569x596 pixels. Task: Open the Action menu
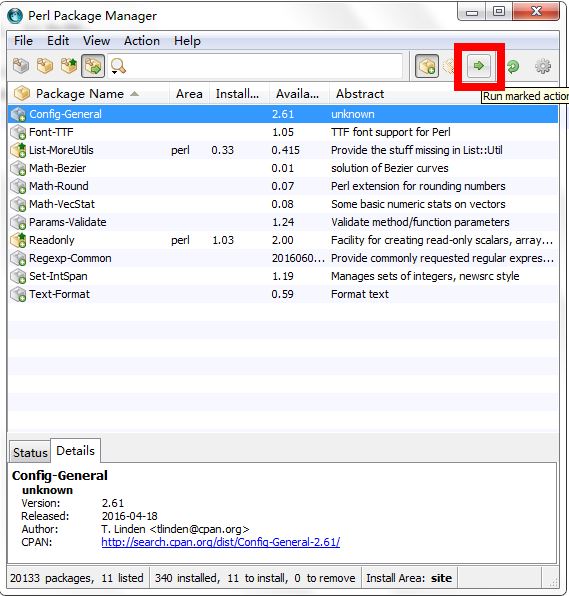142,41
